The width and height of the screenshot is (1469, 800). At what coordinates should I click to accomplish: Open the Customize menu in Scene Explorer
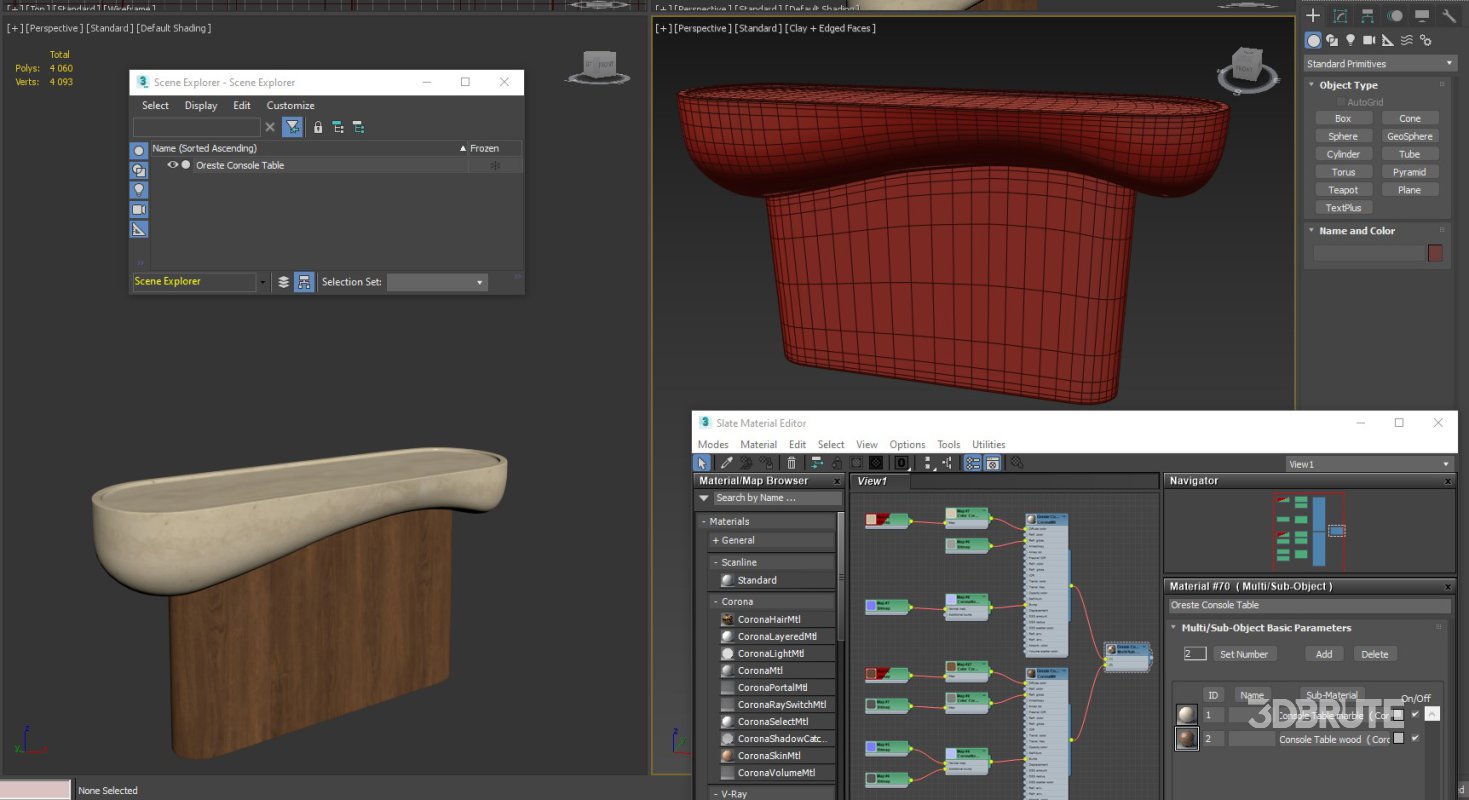pyautogui.click(x=290, y=106)
